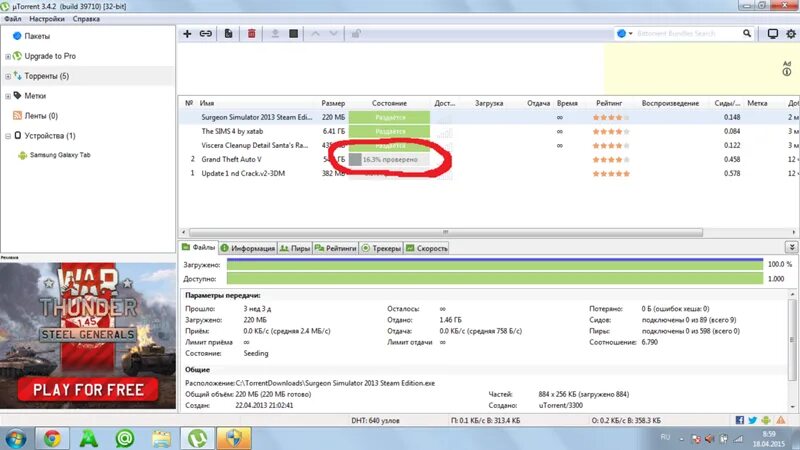This screenshot has width=800, height=450.
Task: Click the warning triangle status icon
Action: coord(781,420)
